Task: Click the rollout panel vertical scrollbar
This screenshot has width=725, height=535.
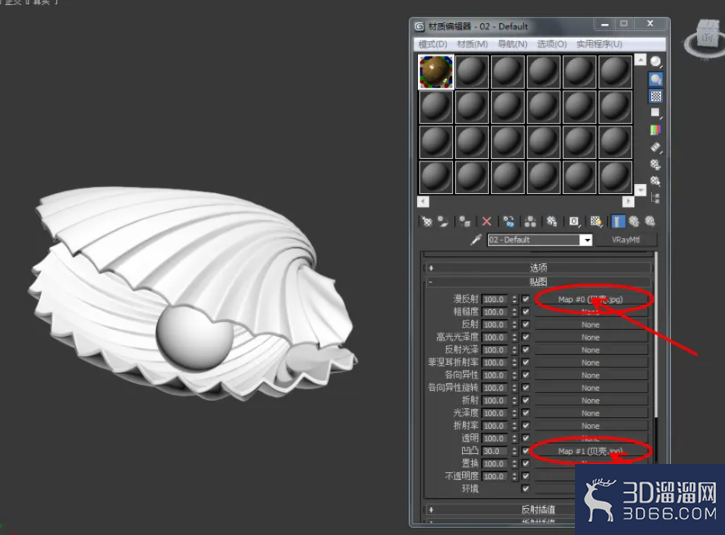Action: 656,335
